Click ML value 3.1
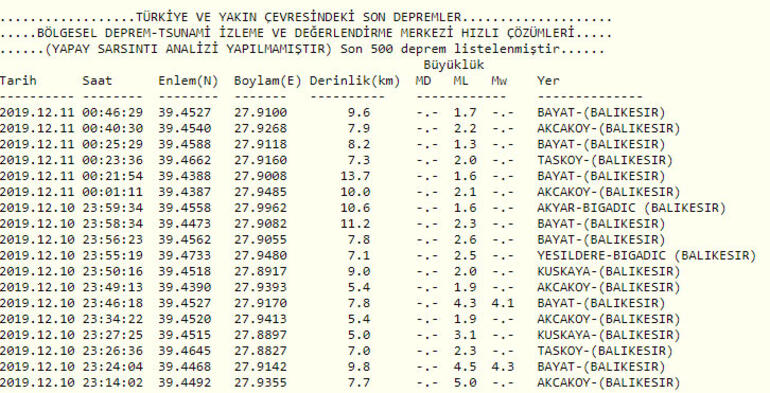This screenshot has height=393, width=770. (x=465, y=335)
